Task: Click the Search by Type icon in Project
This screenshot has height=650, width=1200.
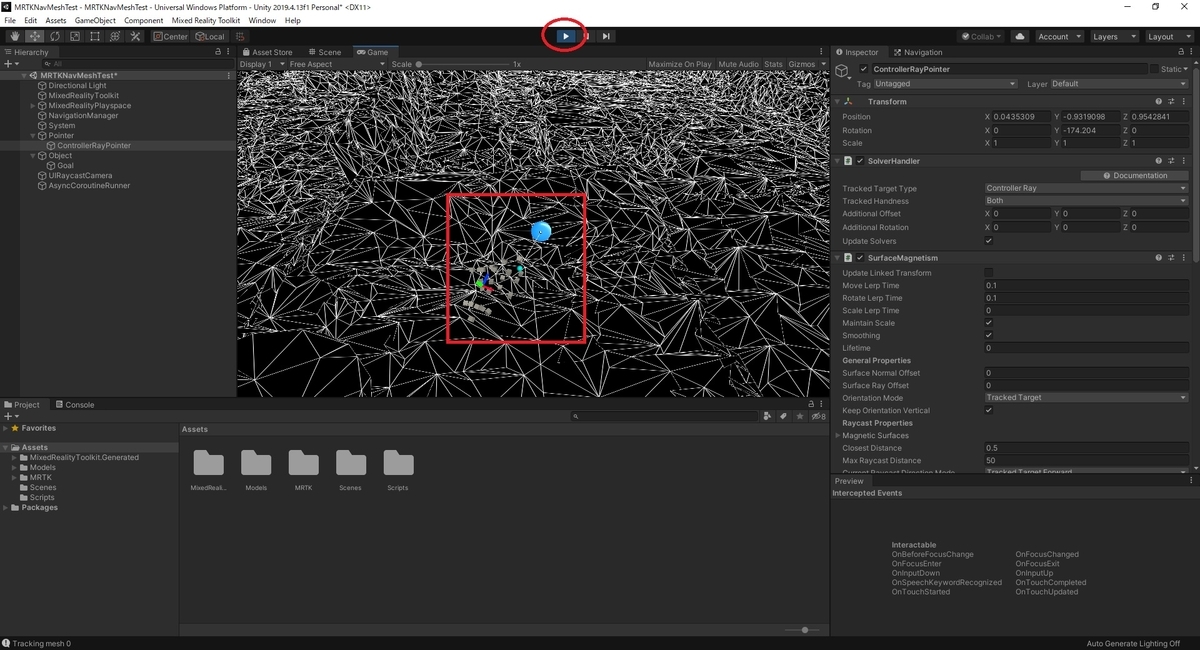Action: [x=767, y=416]
